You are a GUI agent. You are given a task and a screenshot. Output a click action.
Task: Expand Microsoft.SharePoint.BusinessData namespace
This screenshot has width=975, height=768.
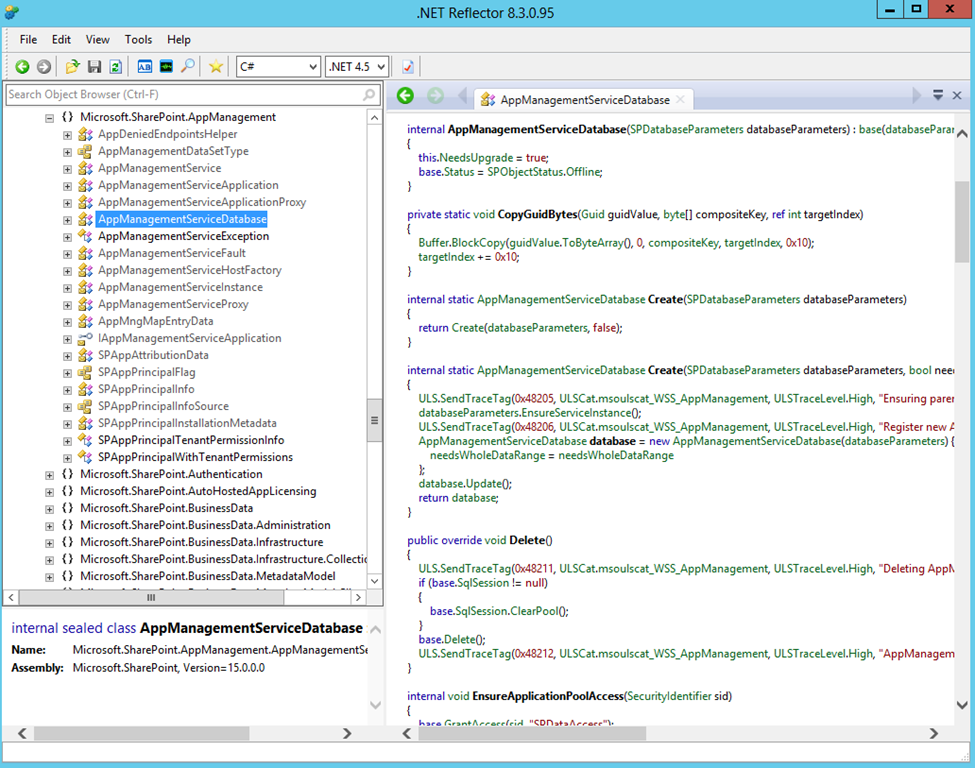(49, 509)
